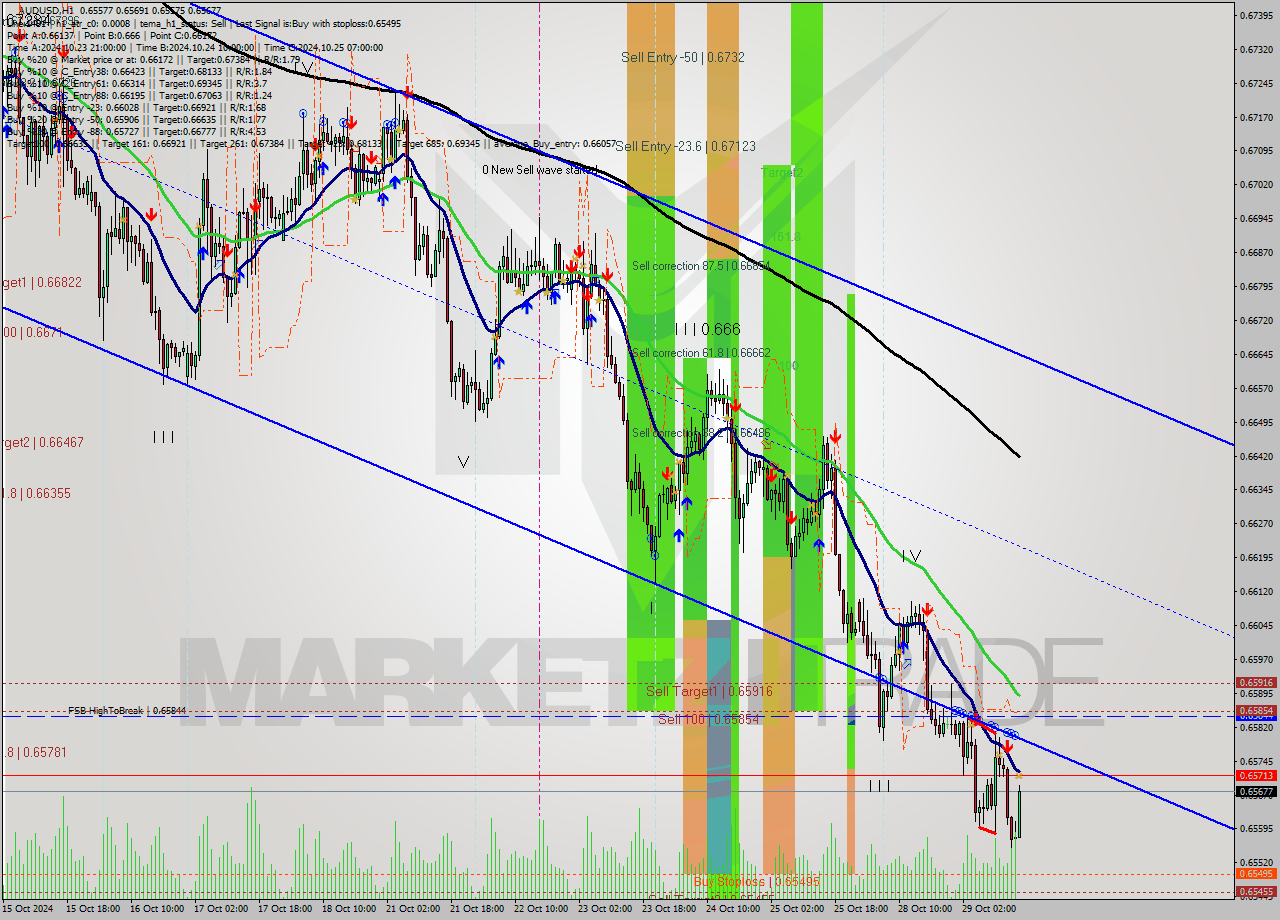Click the 0.67020 price axis label
The image size is (1280, 920).
tap(1257, 185)
